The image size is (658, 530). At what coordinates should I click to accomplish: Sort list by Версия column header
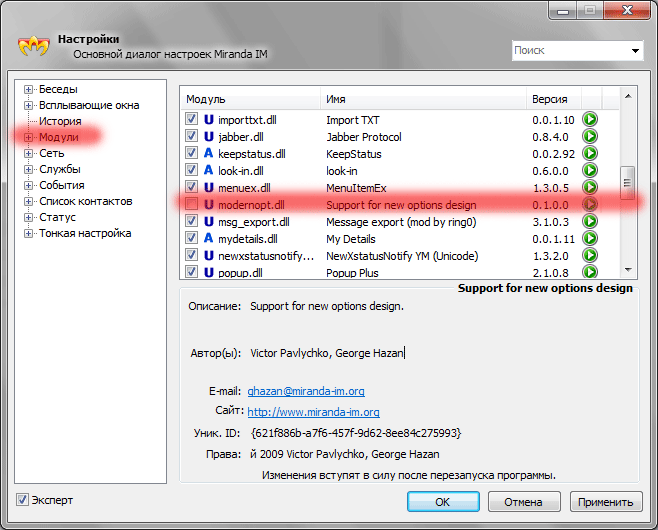[x=554, y=99]
